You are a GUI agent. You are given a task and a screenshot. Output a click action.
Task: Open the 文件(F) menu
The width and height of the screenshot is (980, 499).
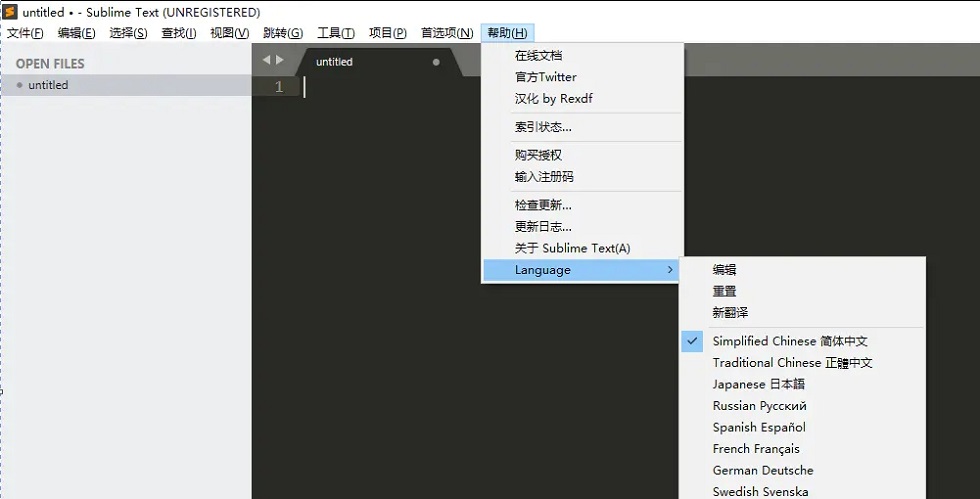point(25,33)
